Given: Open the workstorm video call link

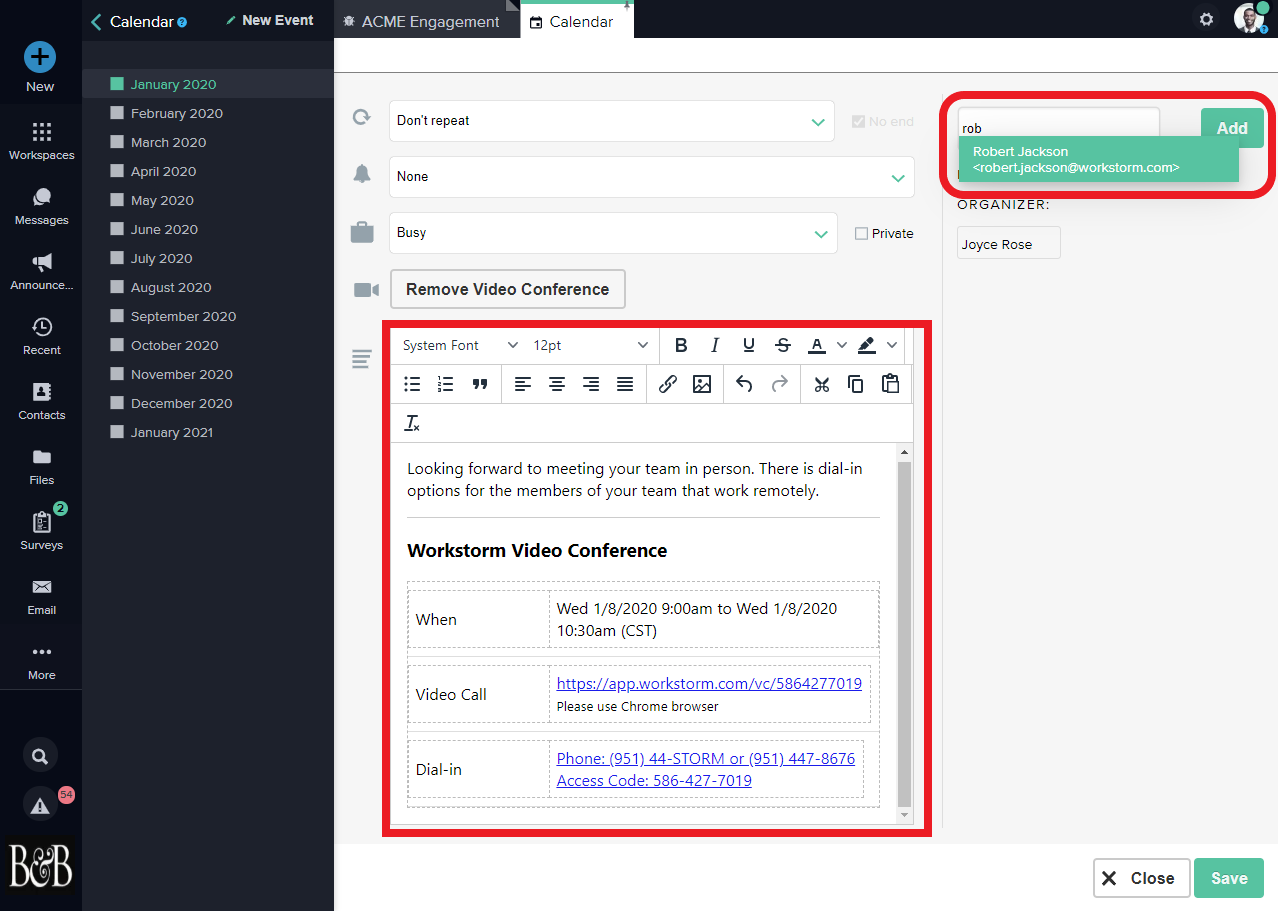Looking at the screenshot, I should click(709, 684).
